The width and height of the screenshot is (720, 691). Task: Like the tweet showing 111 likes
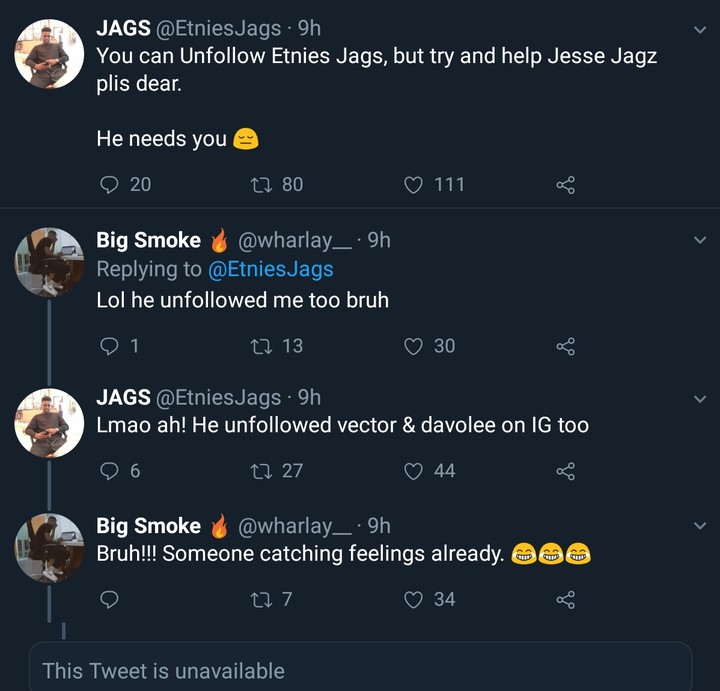413,185
